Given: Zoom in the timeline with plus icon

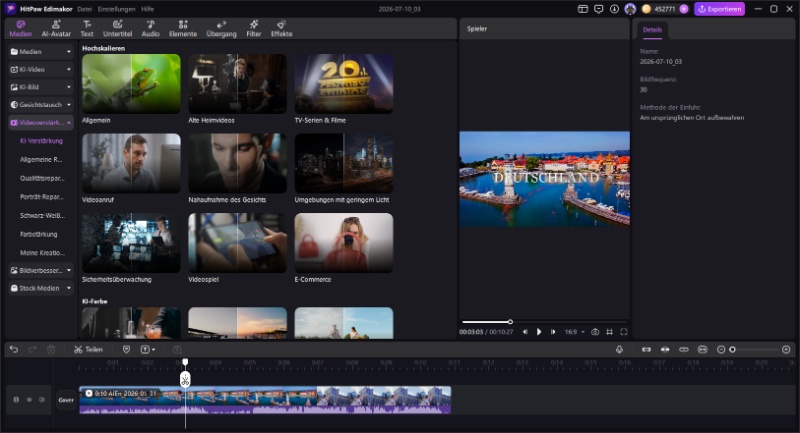Looking at the screenshot, I should coord(786,349).
